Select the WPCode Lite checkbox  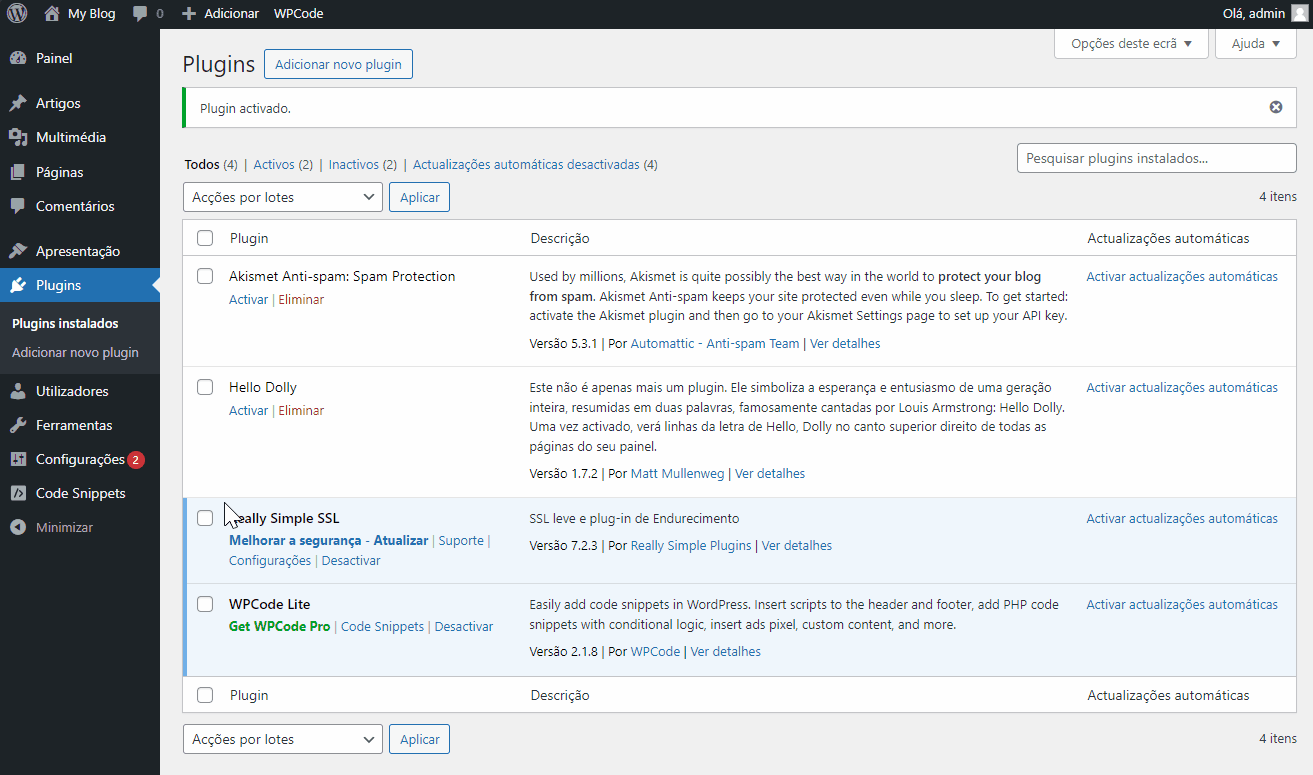[x=205, y=604]
